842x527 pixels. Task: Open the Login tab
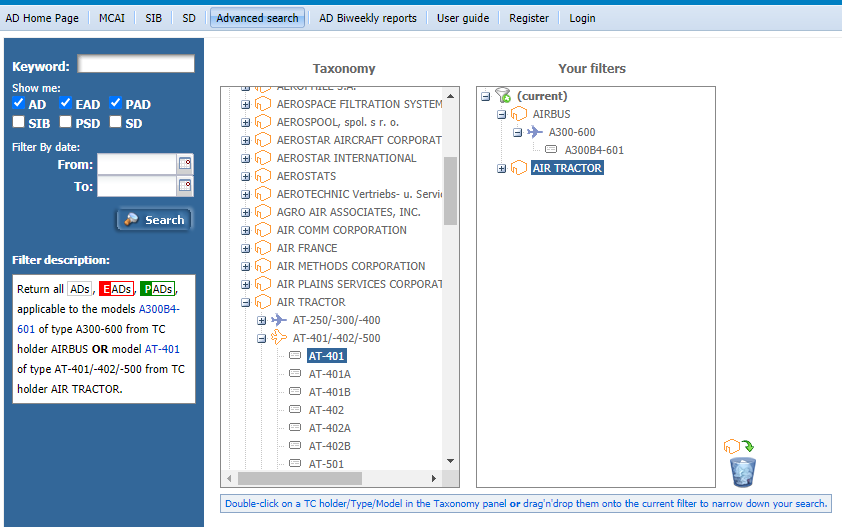[582, 18]
